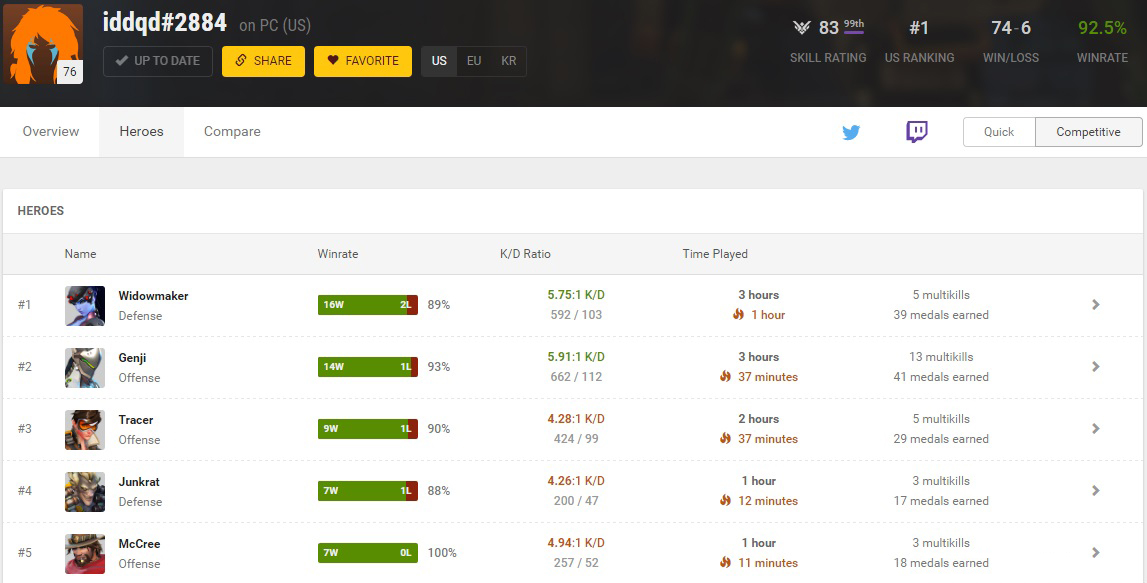Click the yellow Share button
This screenshot has width=1147, height=583.
[263, 61]
